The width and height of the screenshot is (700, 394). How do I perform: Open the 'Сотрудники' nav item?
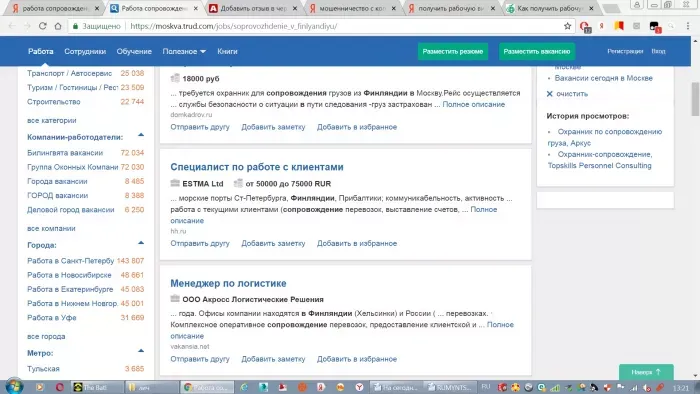(x=85, y=51)
